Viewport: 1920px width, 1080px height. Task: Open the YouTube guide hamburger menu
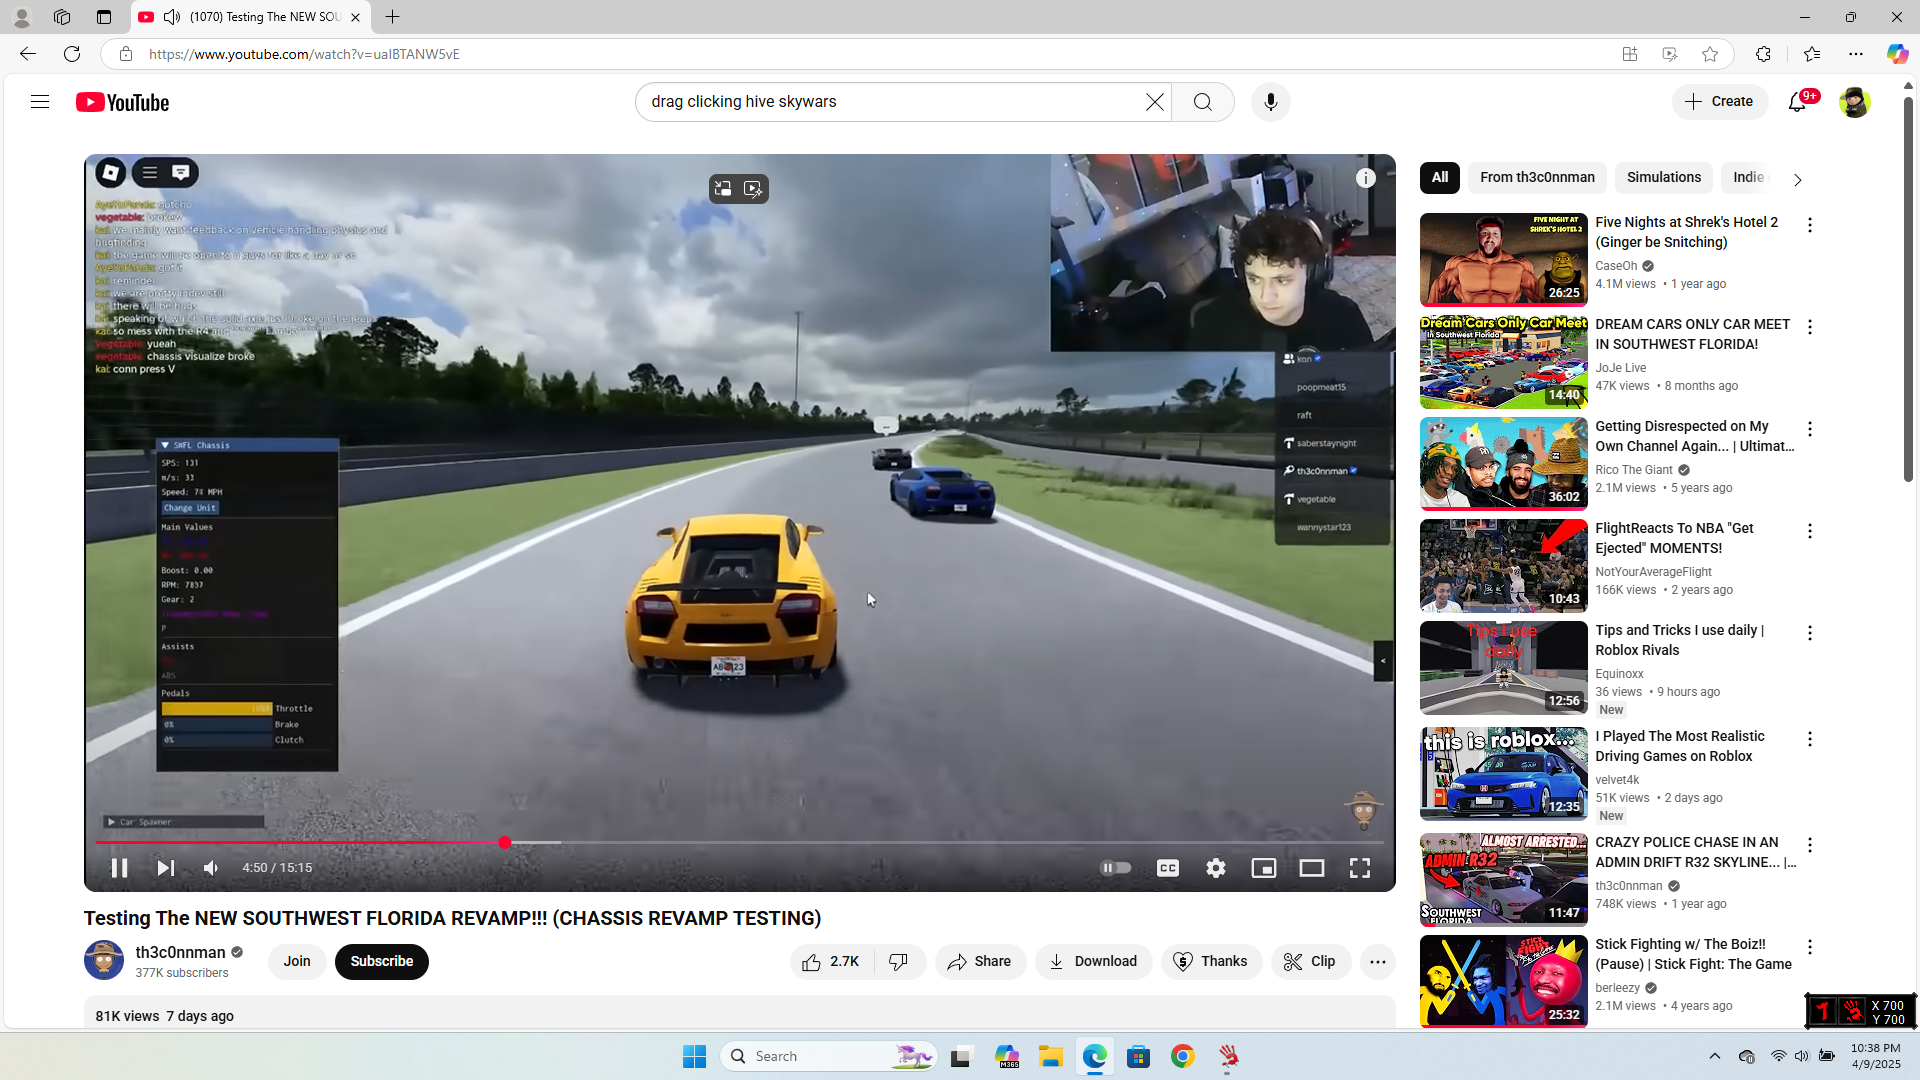pyautogui.click(x=40, y=102)
